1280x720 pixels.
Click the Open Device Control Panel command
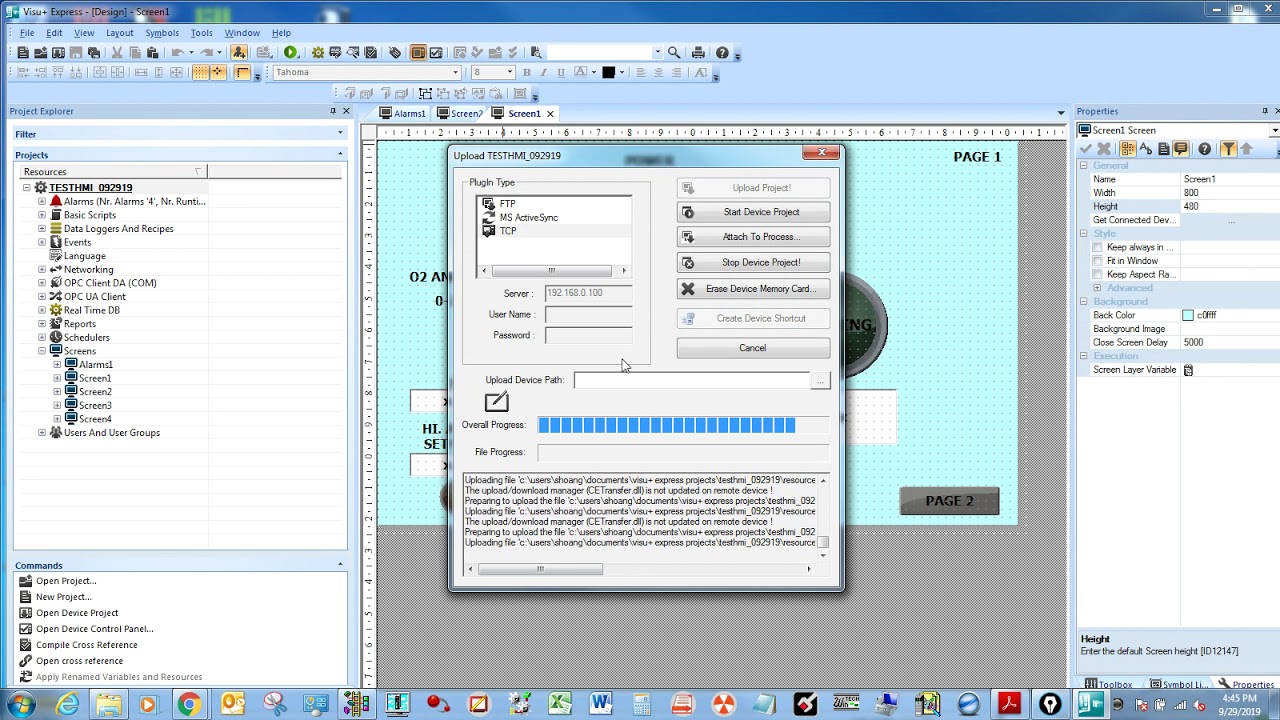point(95,629)
